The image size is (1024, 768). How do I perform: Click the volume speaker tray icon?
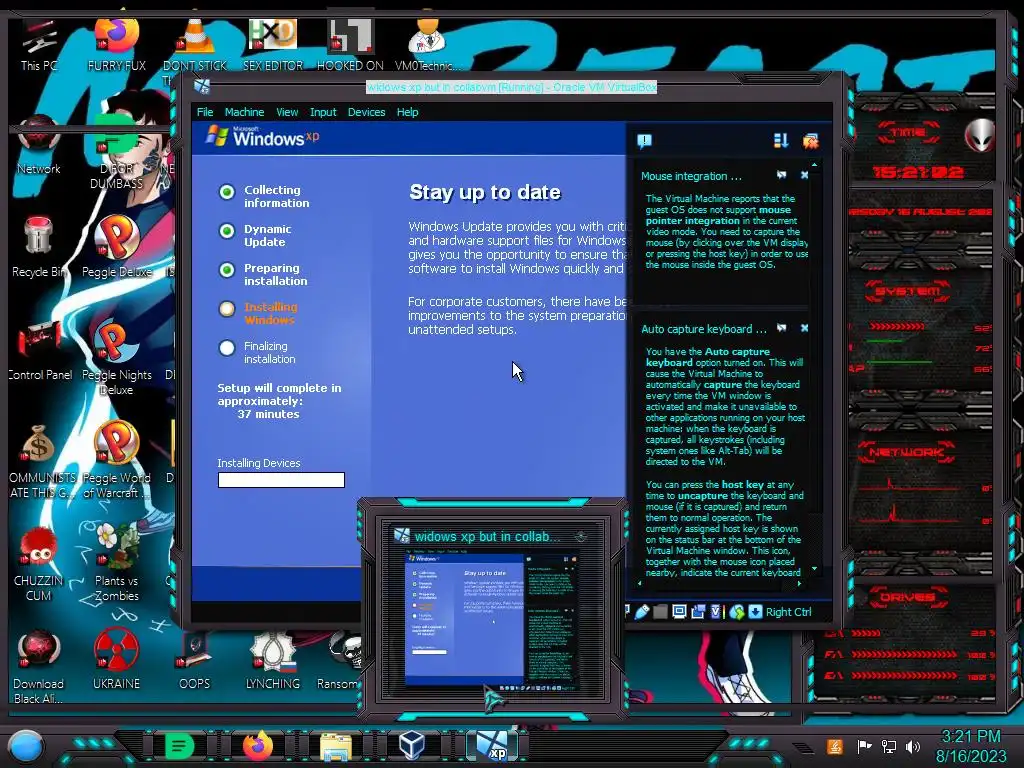pyautogui.click(x=913, y=746)
